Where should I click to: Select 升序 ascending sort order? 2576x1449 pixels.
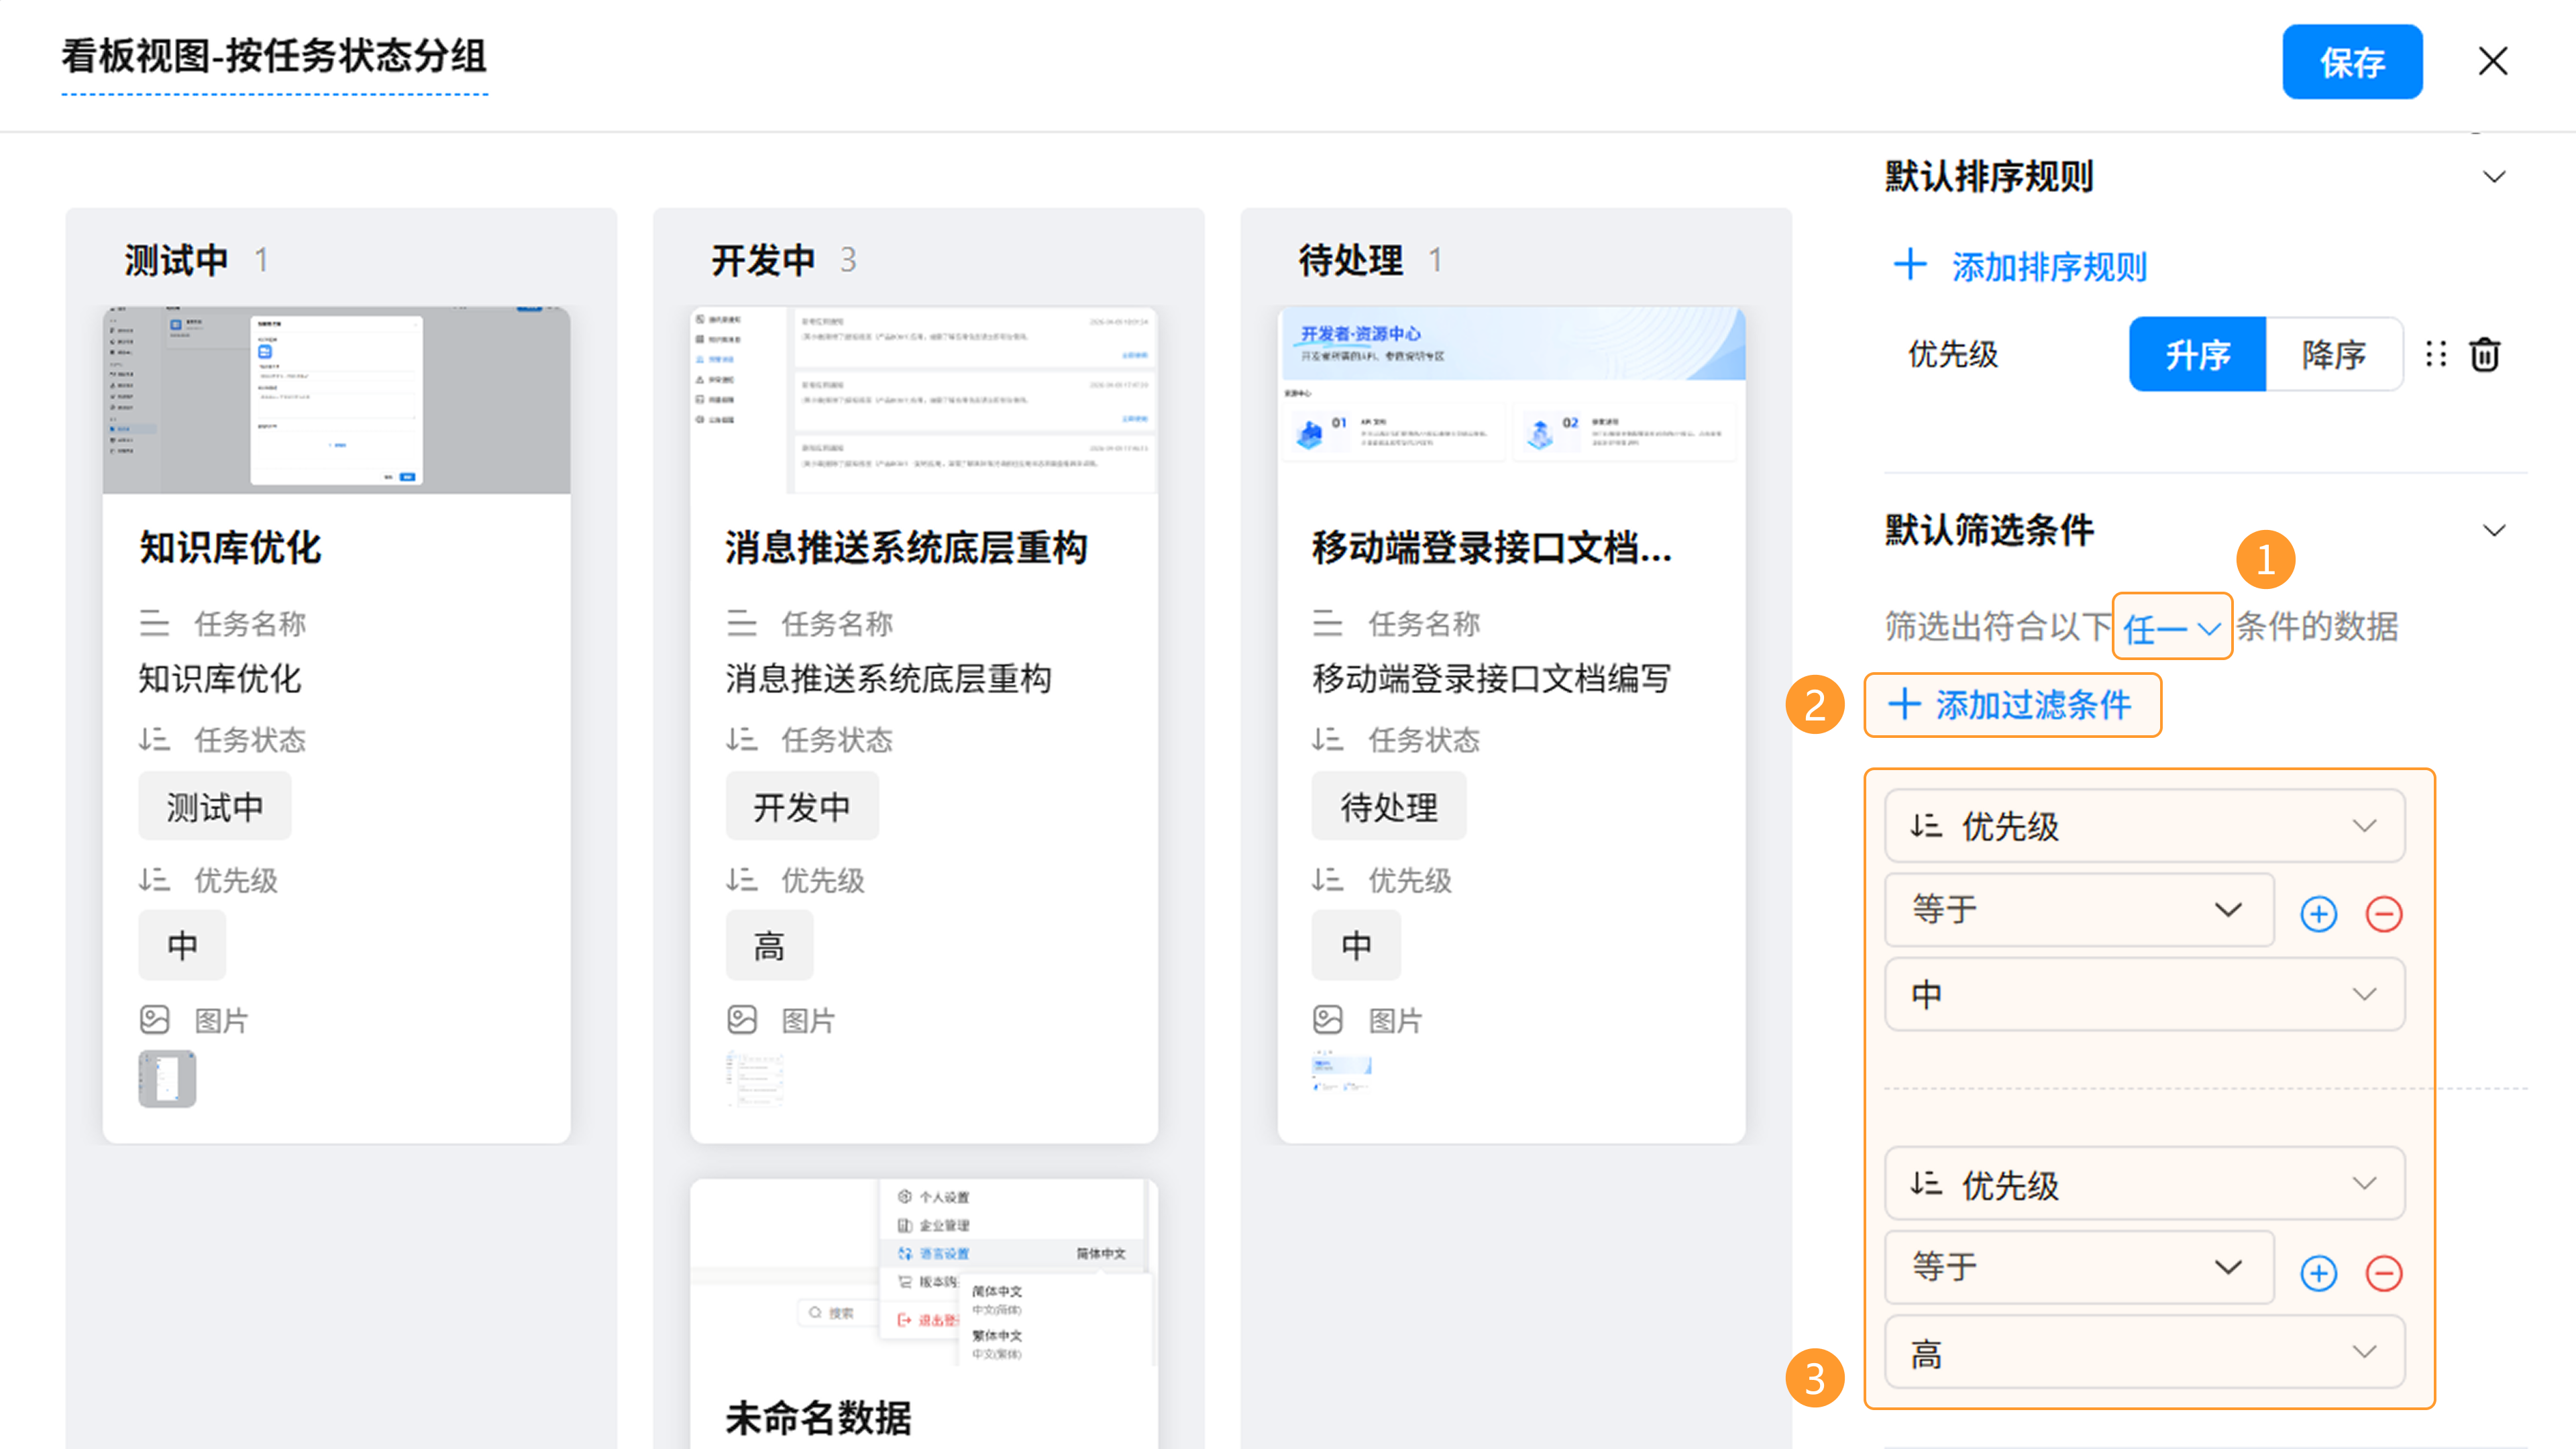coord(2197,355)
